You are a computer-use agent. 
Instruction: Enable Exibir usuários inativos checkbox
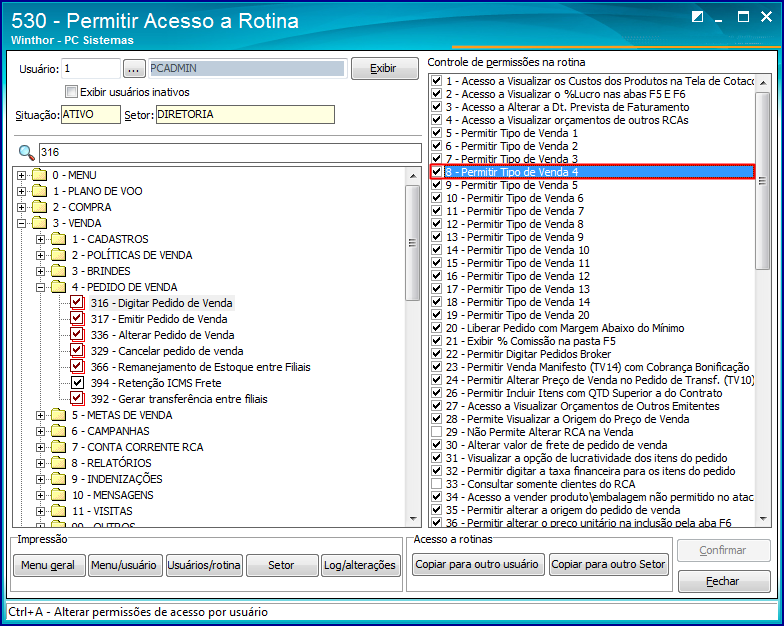[72, 92]
